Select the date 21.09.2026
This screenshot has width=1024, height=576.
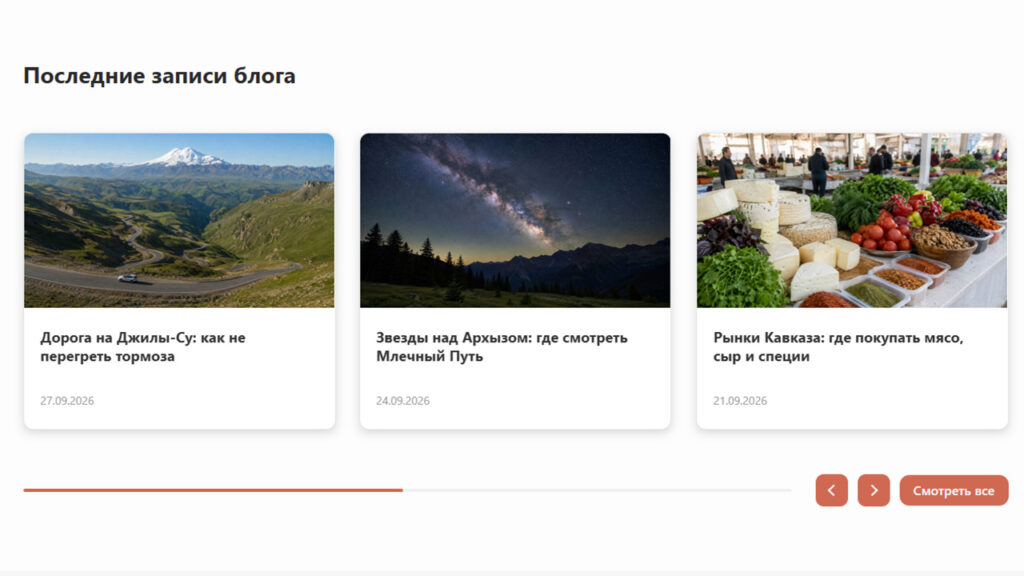coord(740,400)
